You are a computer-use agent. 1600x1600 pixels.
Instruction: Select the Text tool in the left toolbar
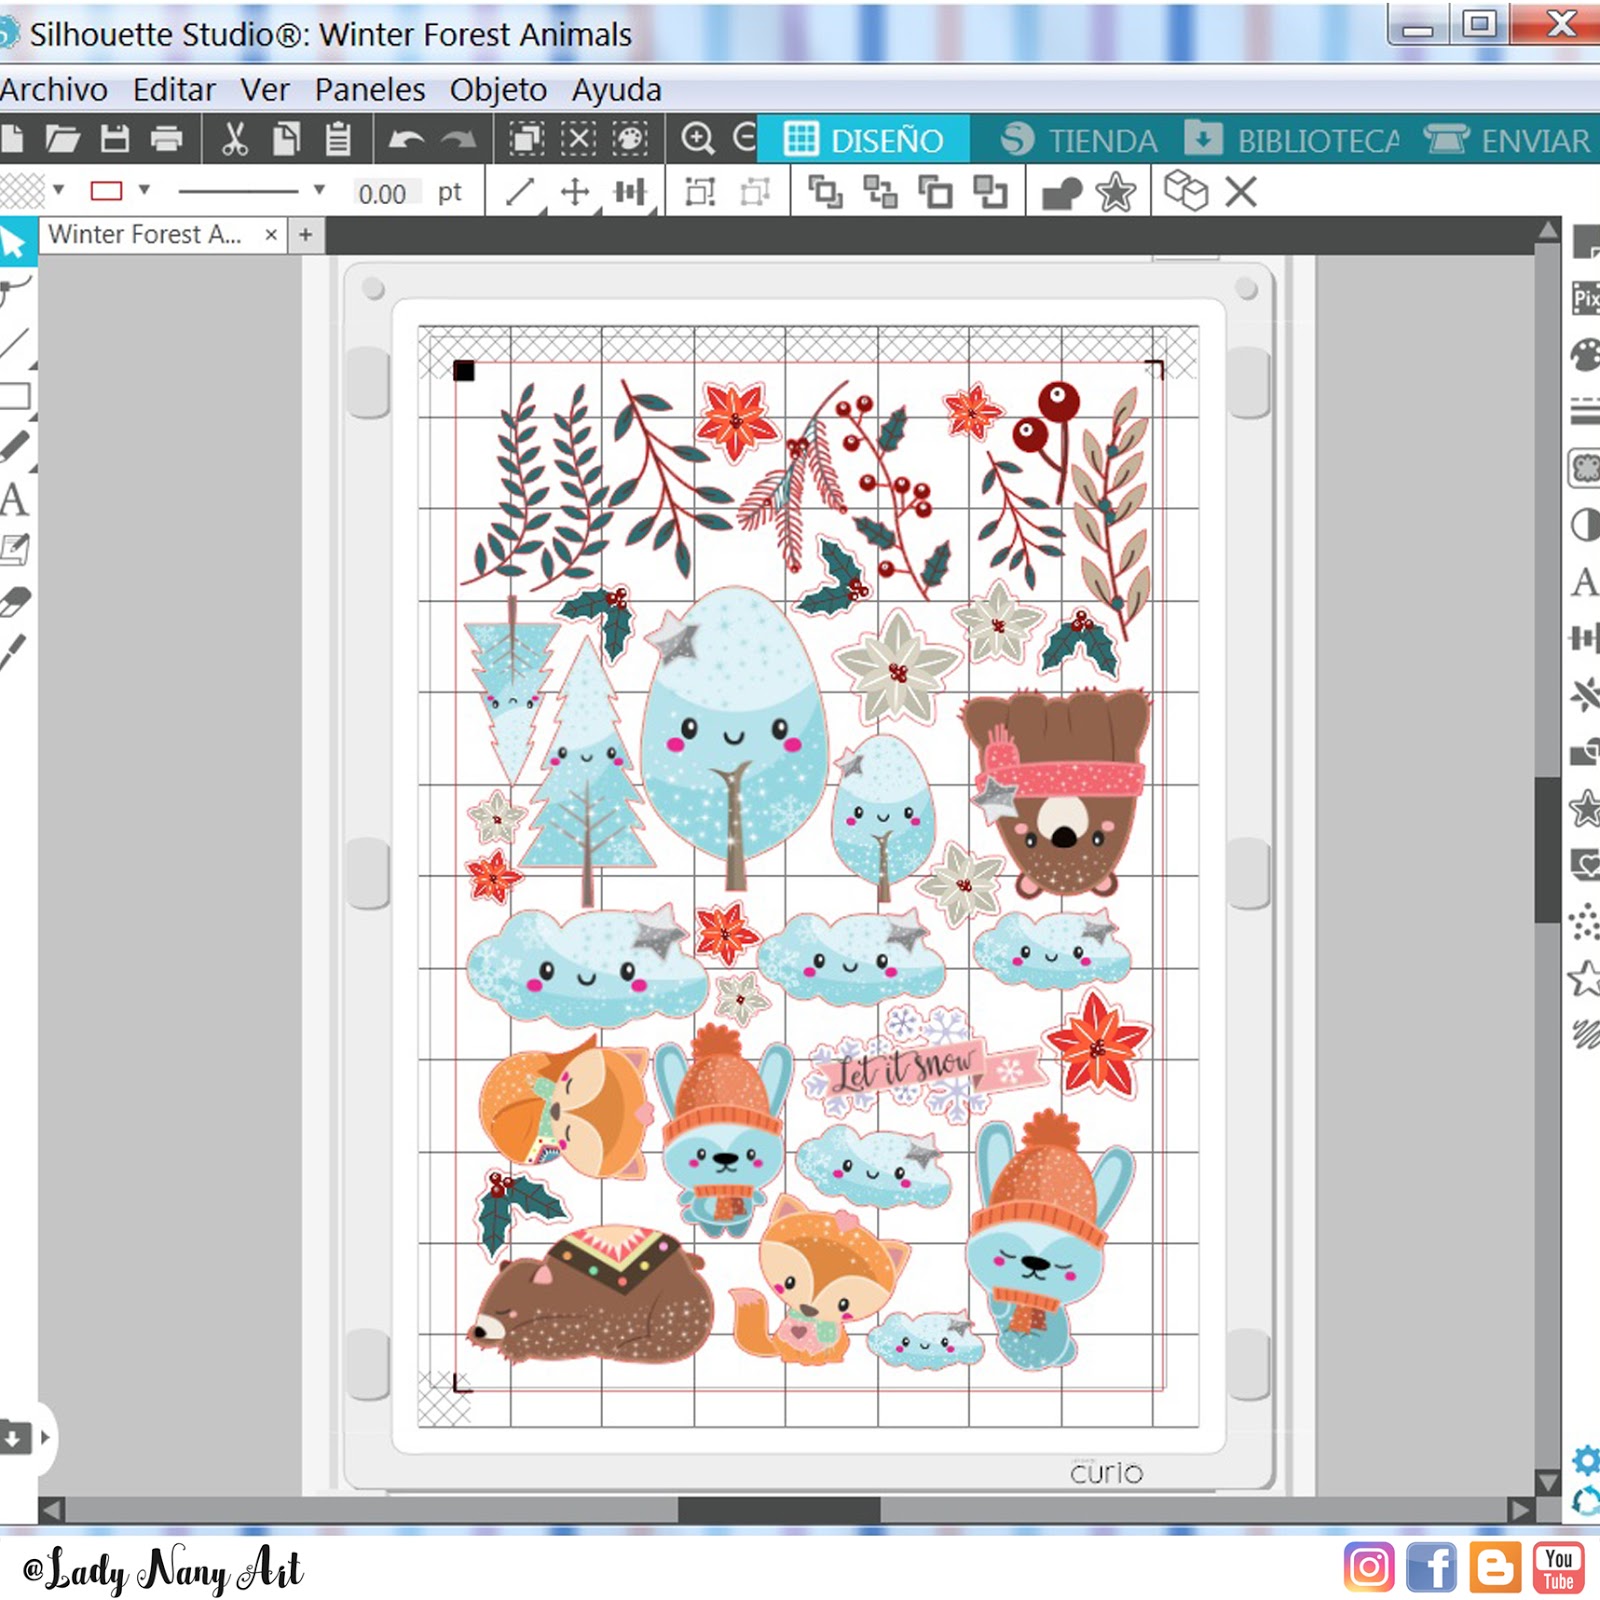[14, 500]
